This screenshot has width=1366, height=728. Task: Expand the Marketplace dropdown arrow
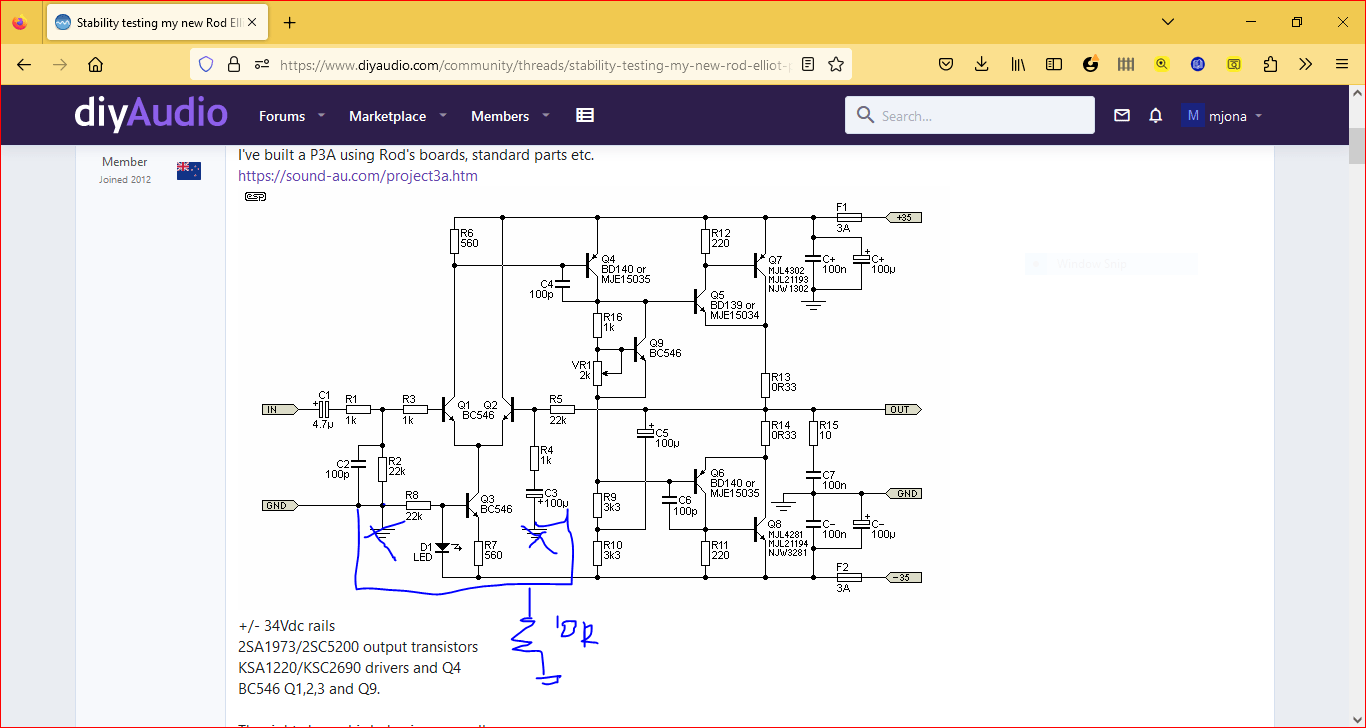[444, 116]
